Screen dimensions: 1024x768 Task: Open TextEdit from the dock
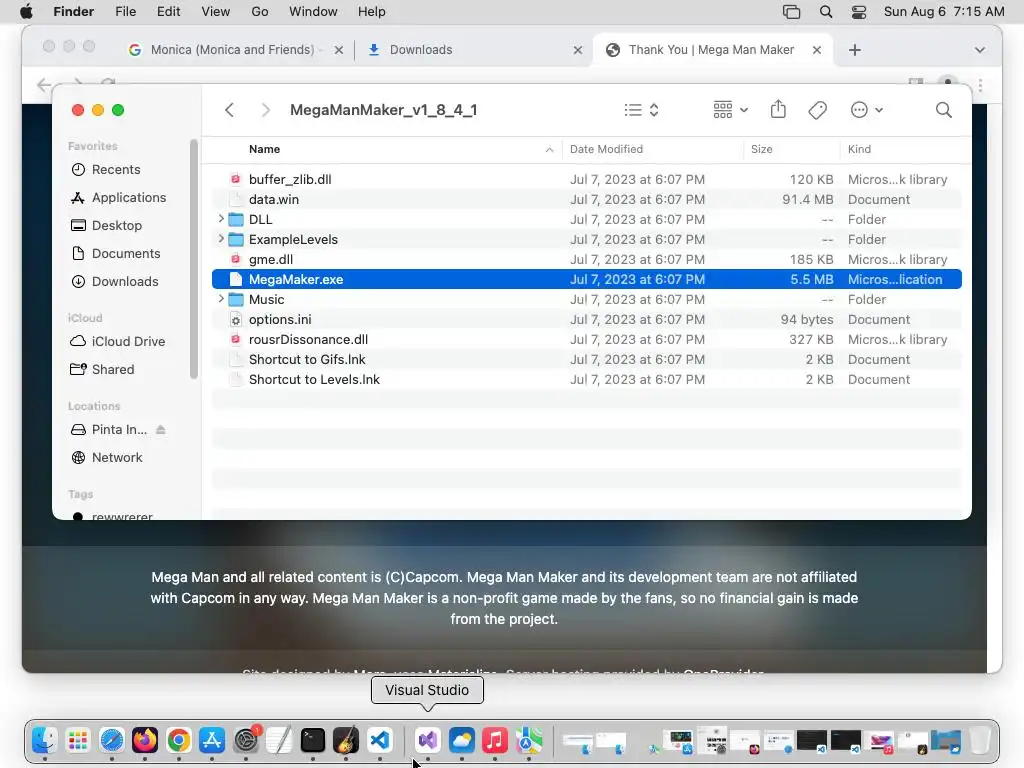pyautogui.click(x=279, y=740)
